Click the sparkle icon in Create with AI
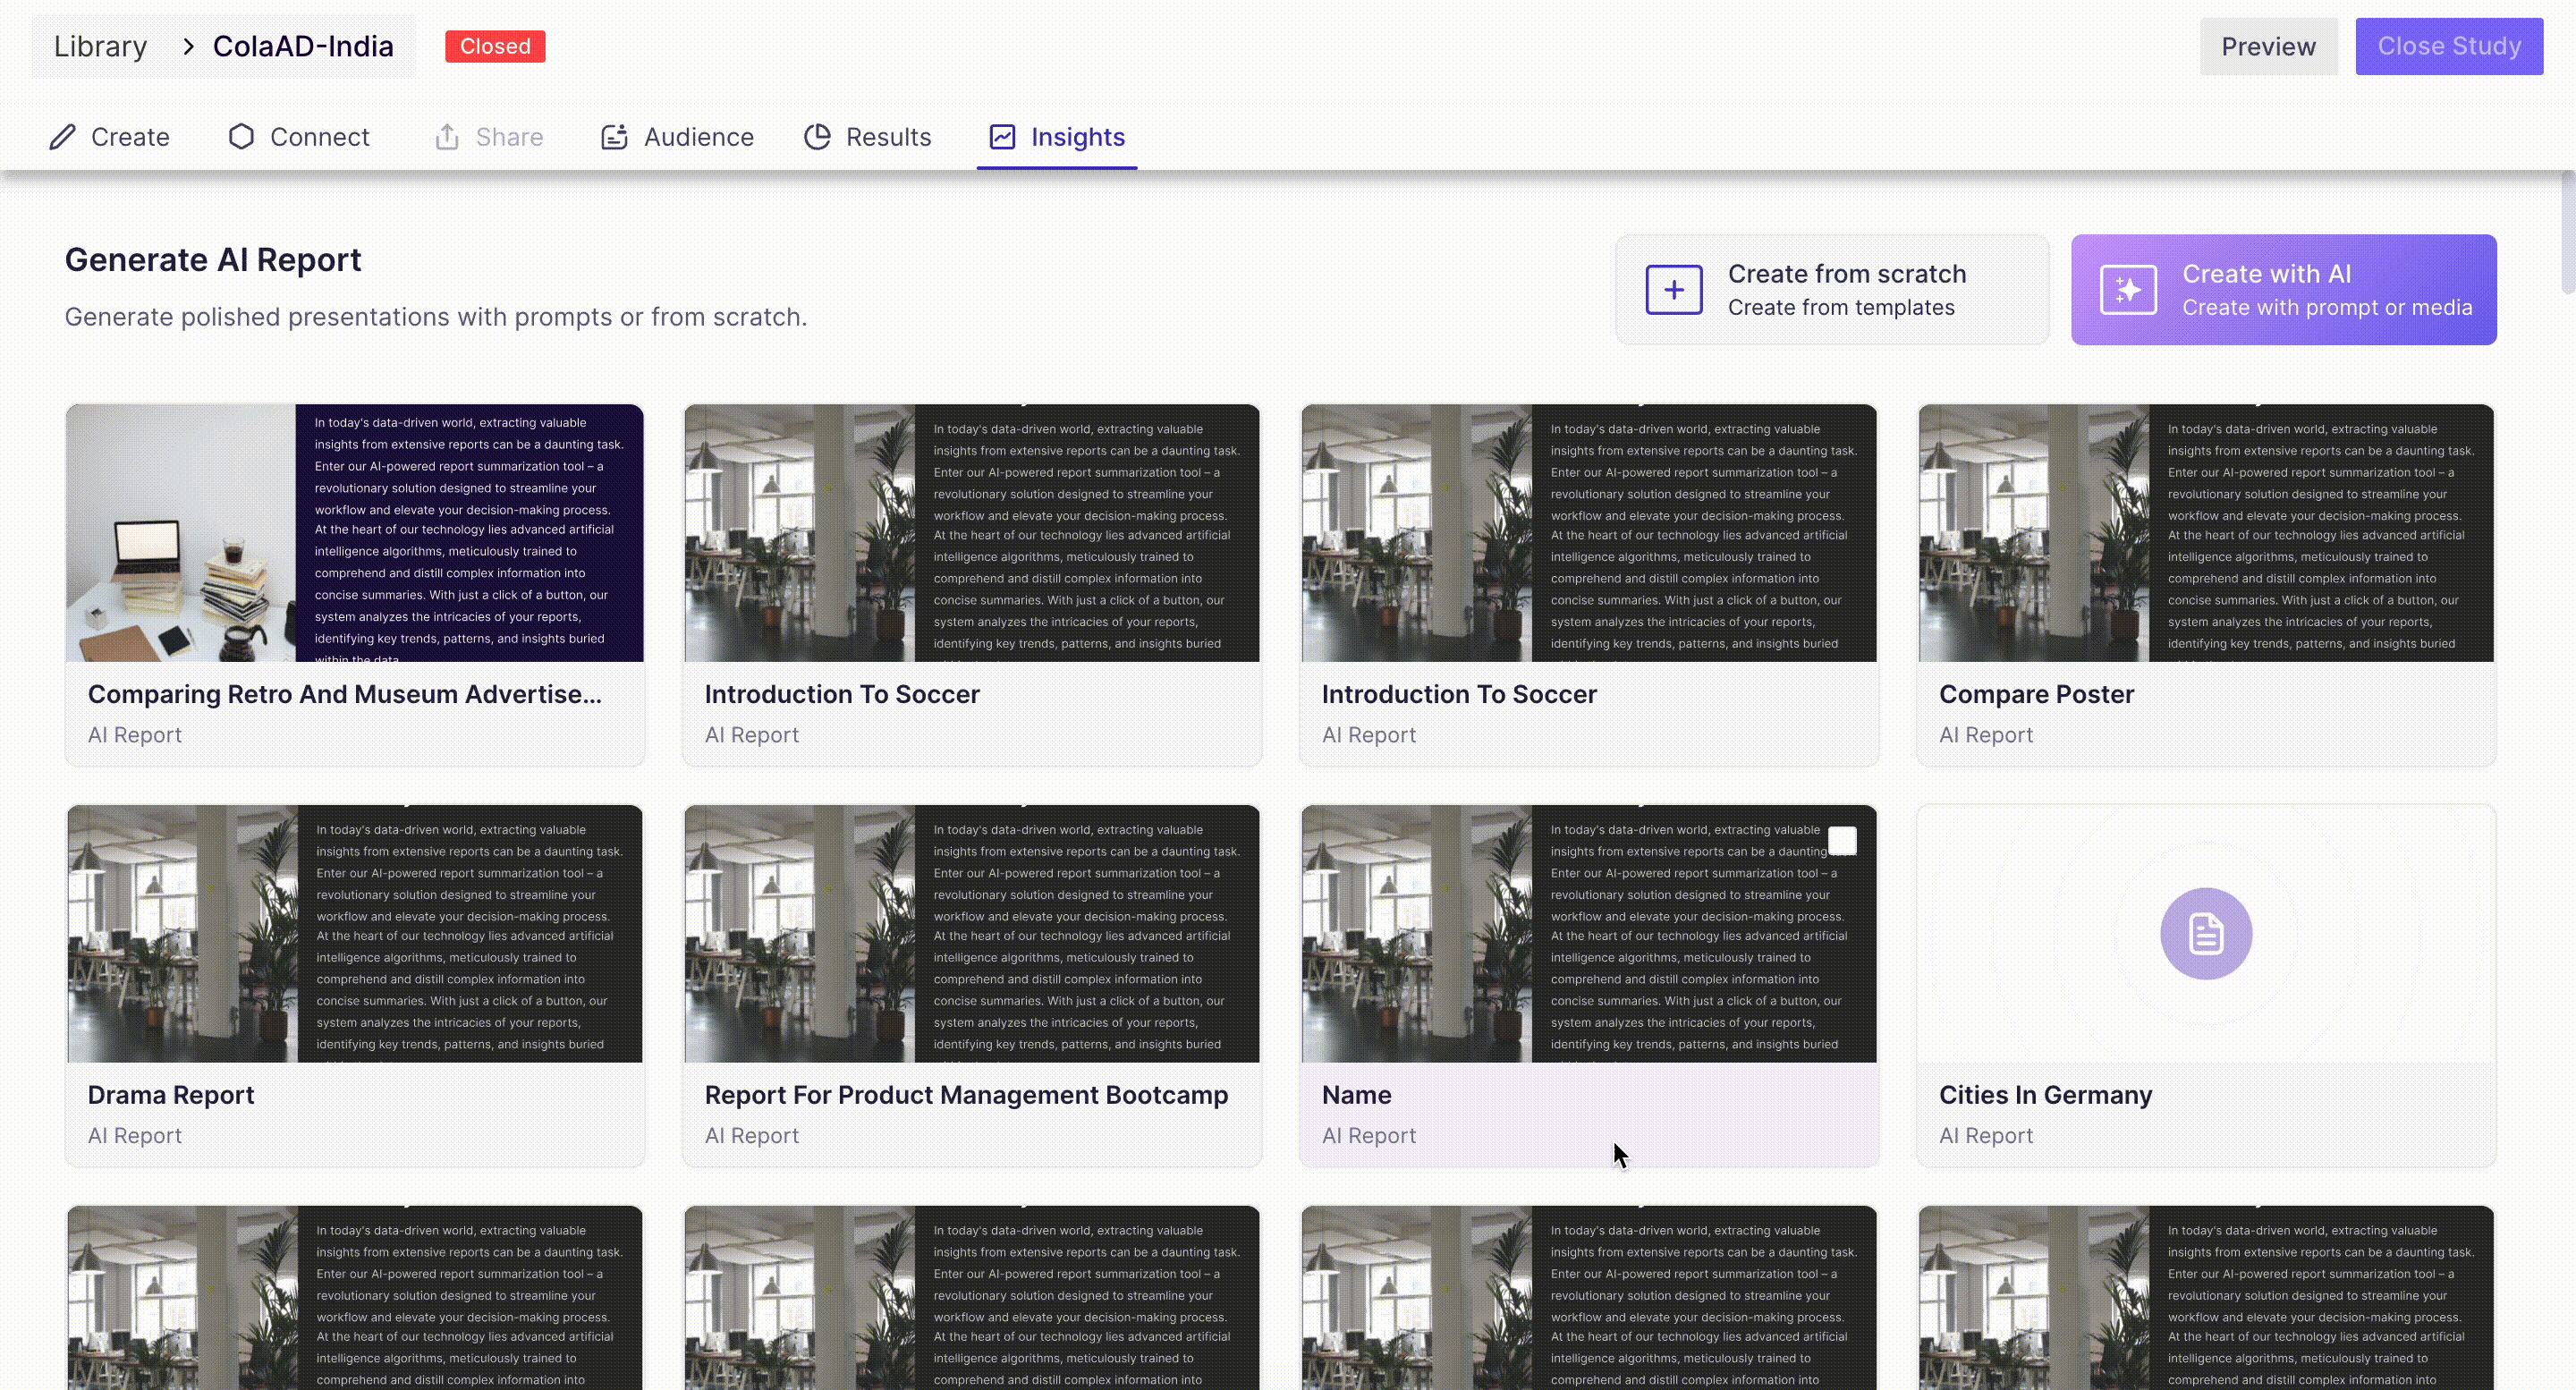The image size is (2576, 1390). [2128, 290]
